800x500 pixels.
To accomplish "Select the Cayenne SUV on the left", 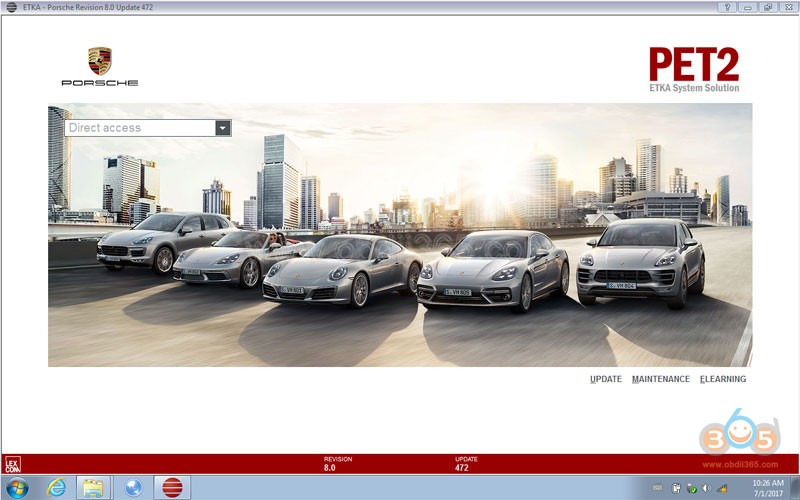I will 163,241.
